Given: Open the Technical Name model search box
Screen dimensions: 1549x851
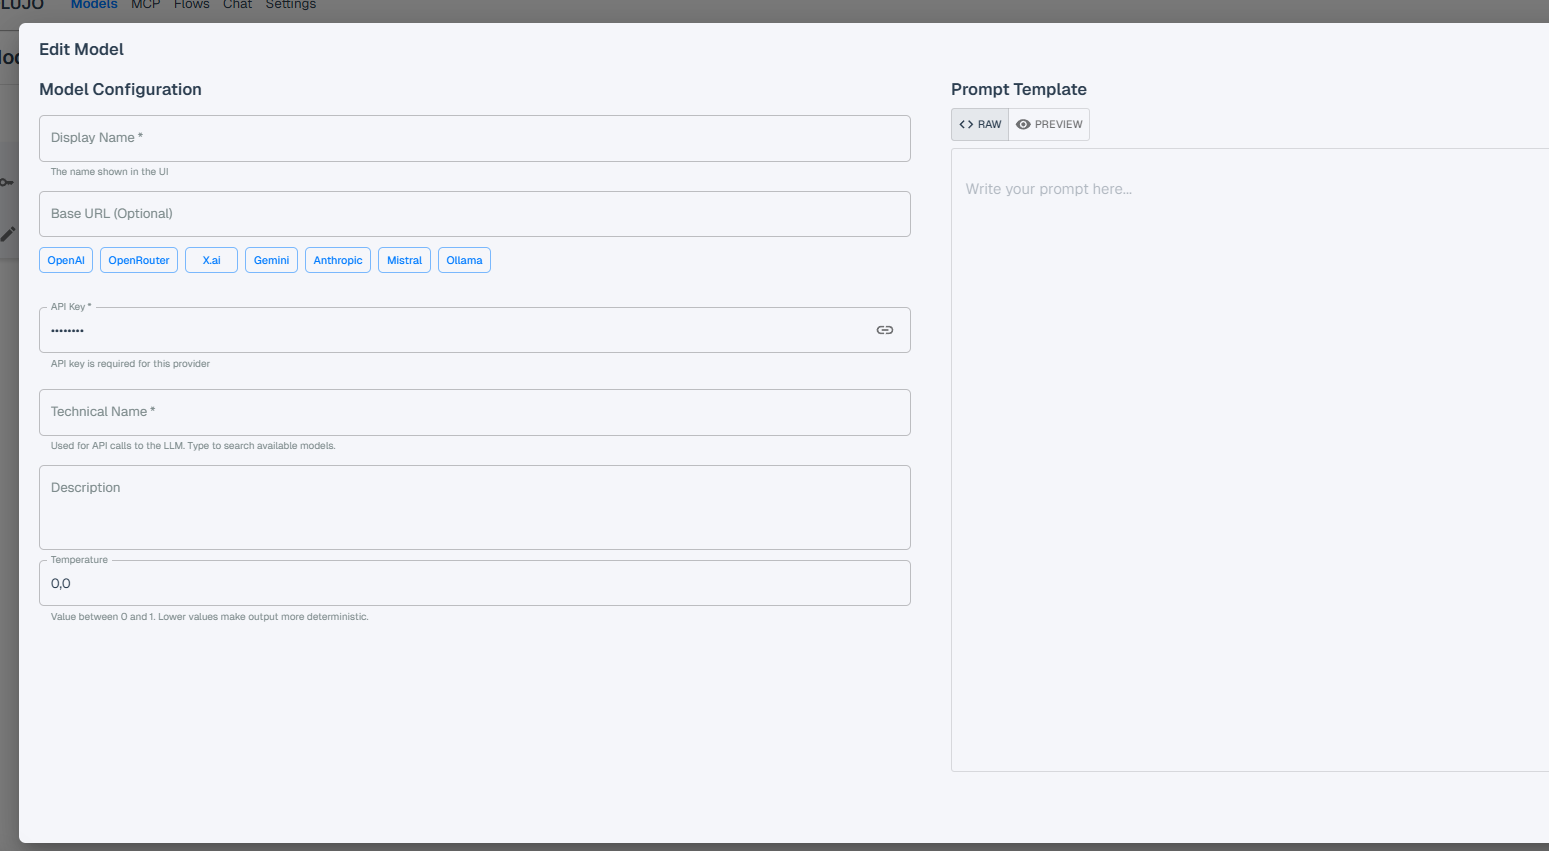Looking at the screenshot, I should tap(474, 412).
